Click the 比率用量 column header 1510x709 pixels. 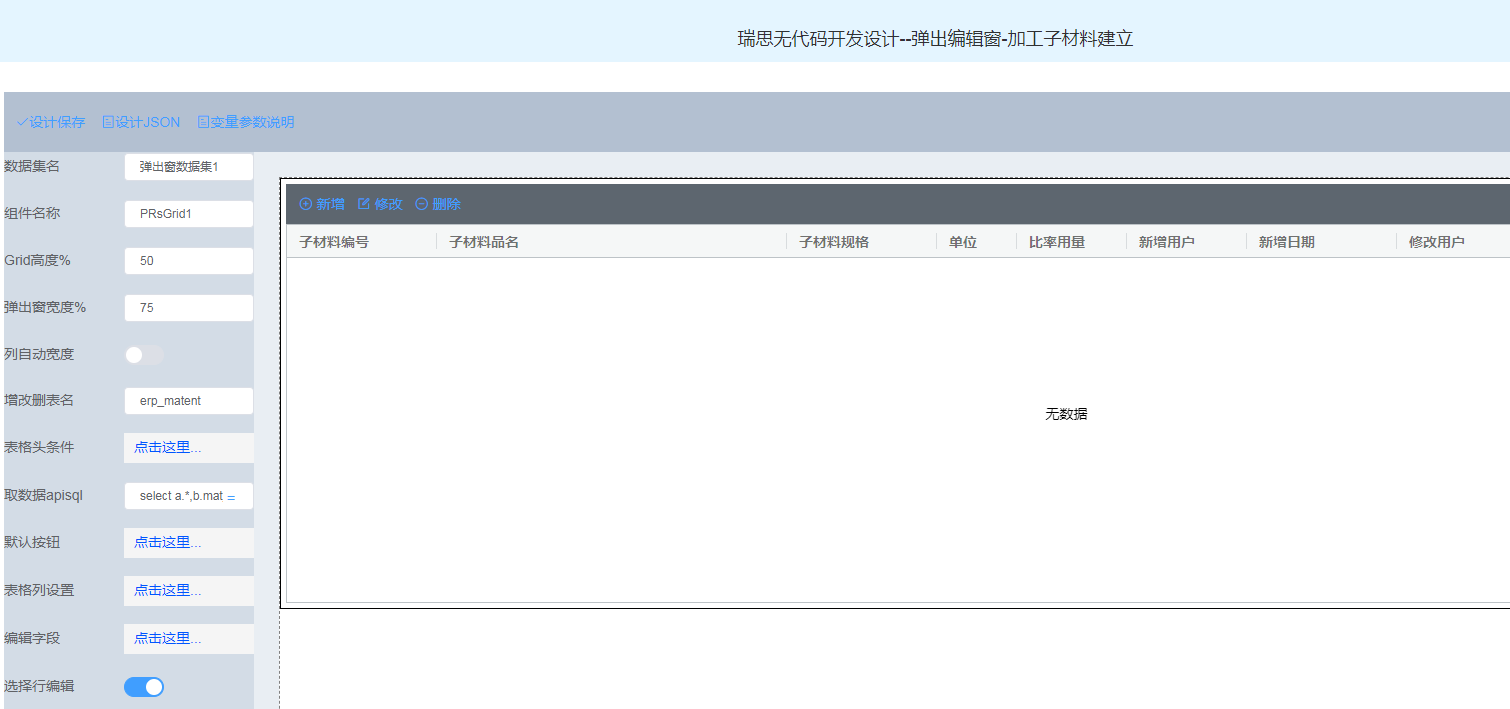1057,242
